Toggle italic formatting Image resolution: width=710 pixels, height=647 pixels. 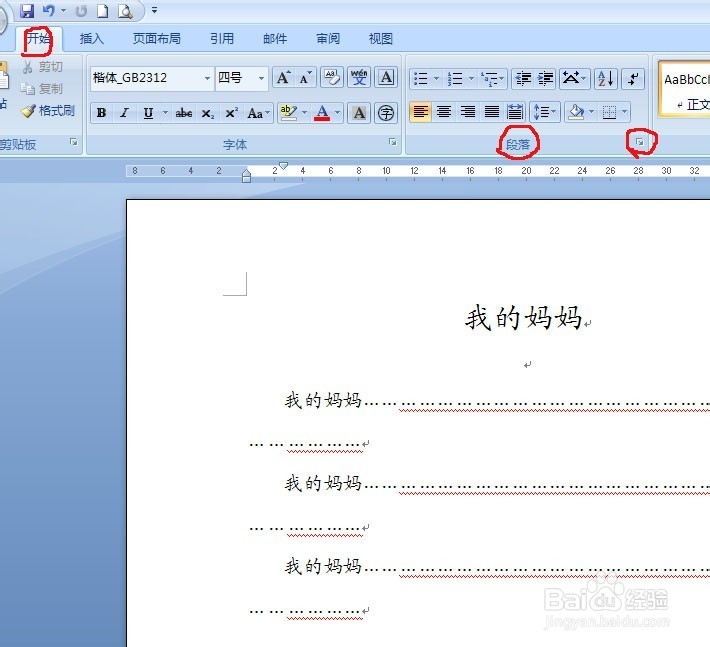pyautogui.click(x=124, y=113)
